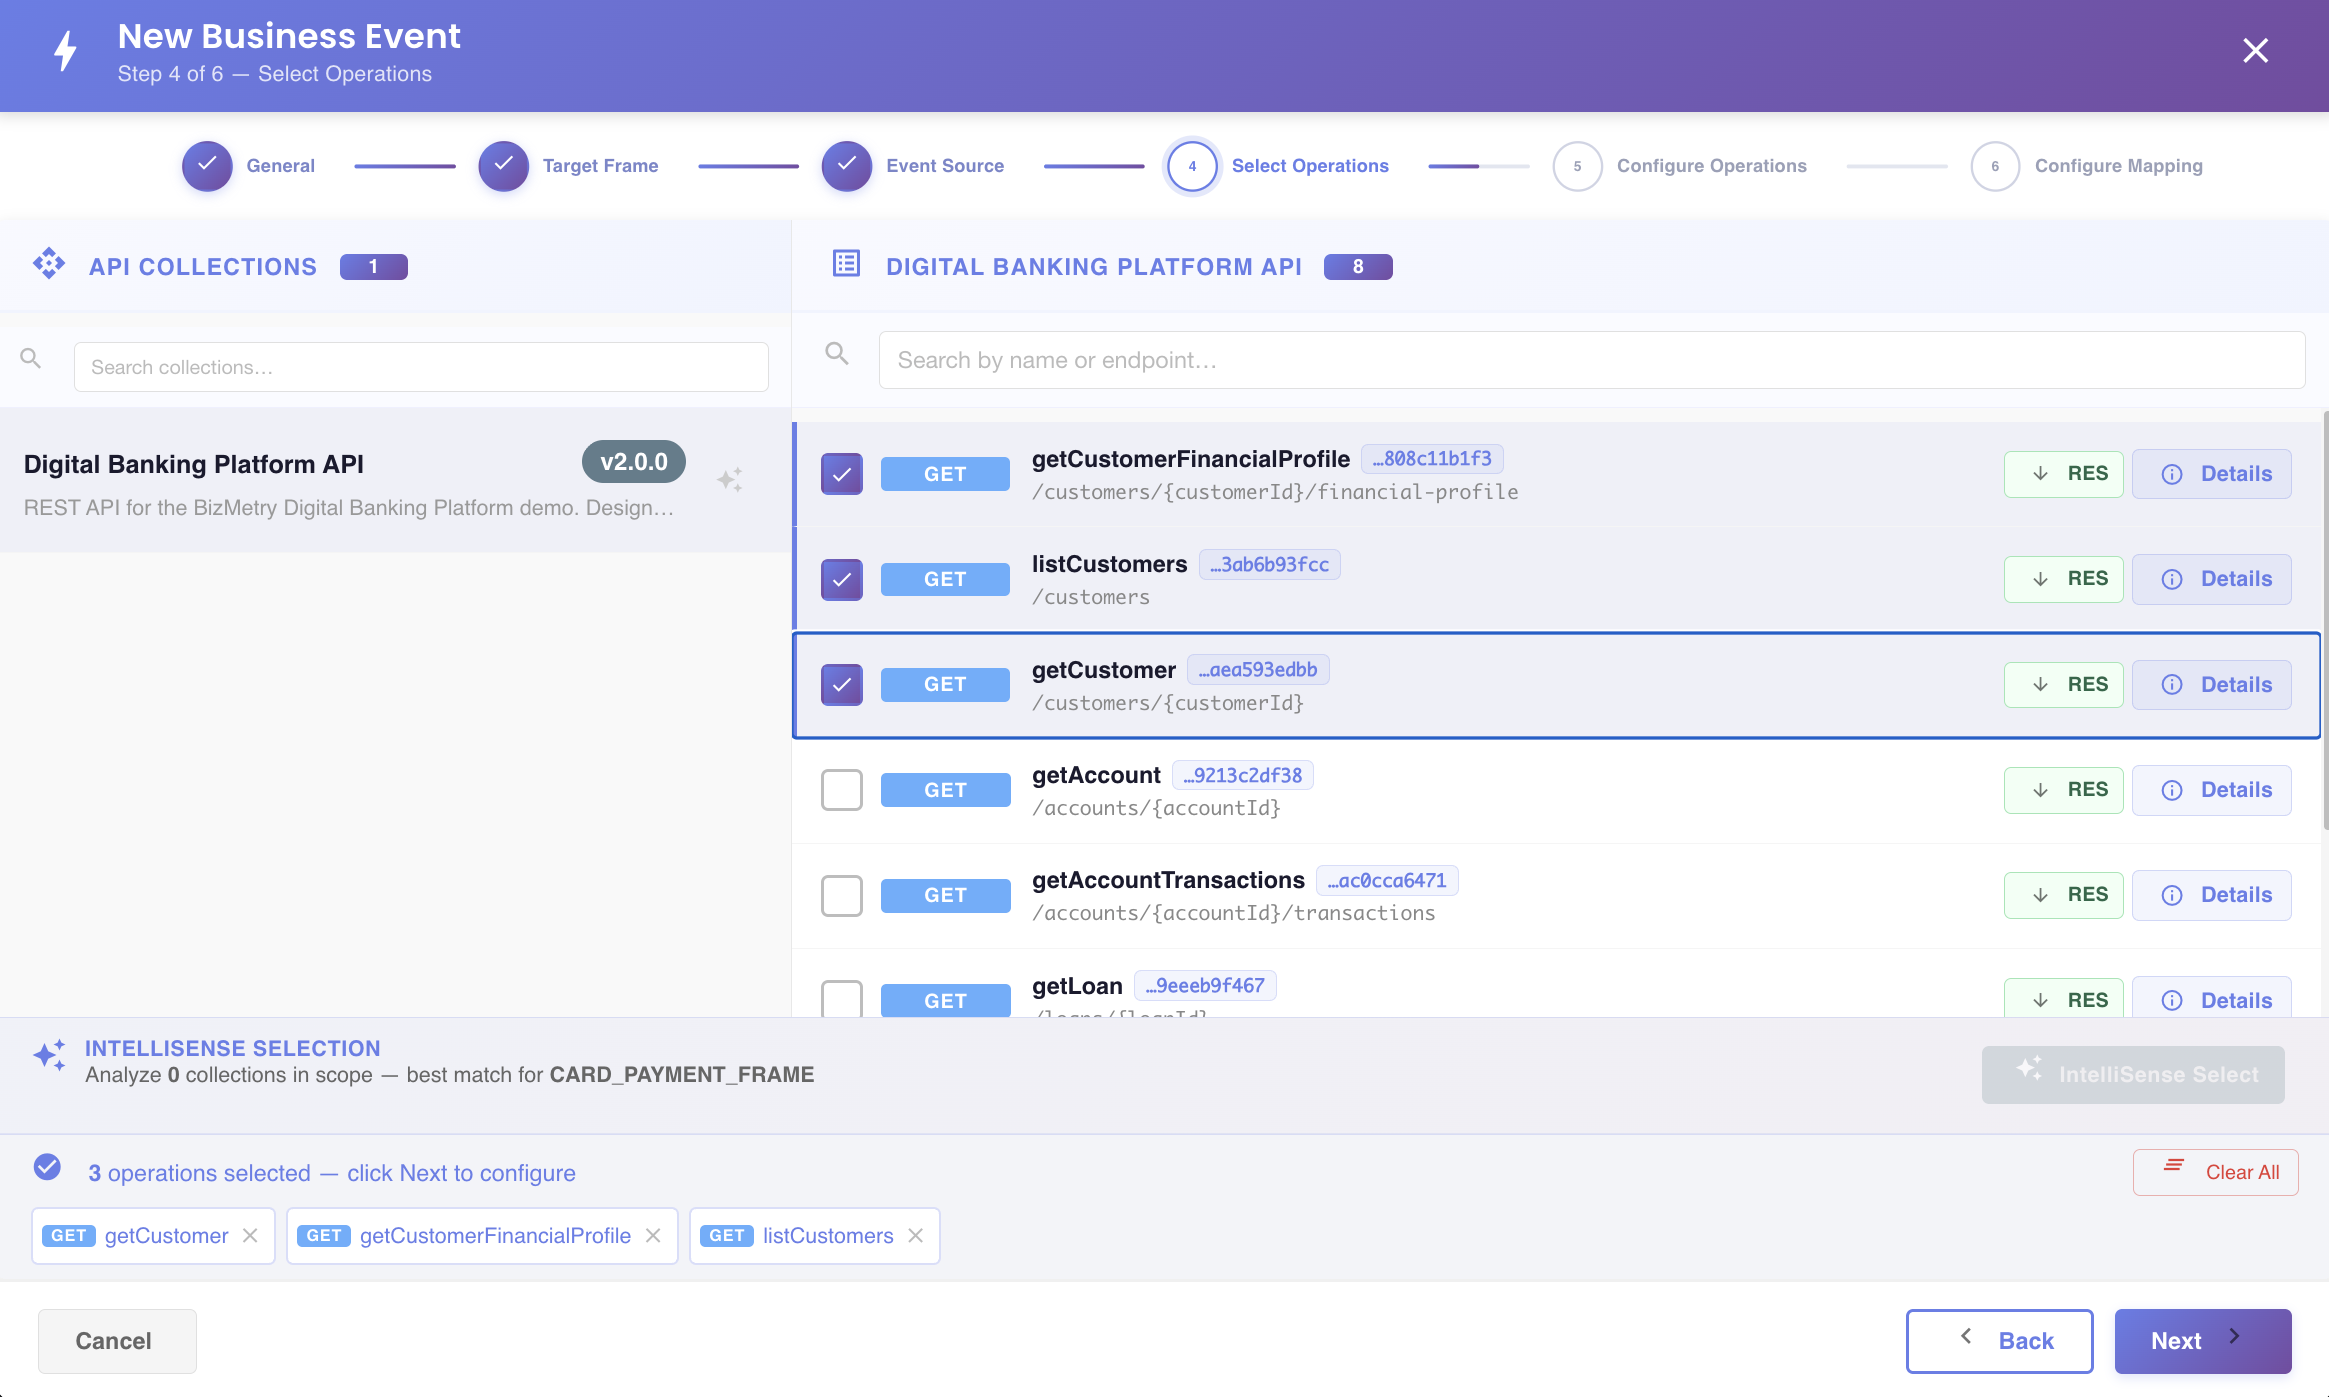Viewport: 2329px width, 1397px height.
Task: Remove the getCustomer chip with its X
Action: click(250, 1236)
